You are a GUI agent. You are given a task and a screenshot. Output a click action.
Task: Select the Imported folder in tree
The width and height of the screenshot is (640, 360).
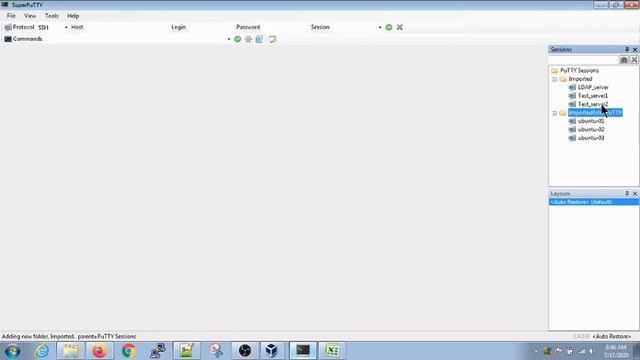[x=580, y=79]
